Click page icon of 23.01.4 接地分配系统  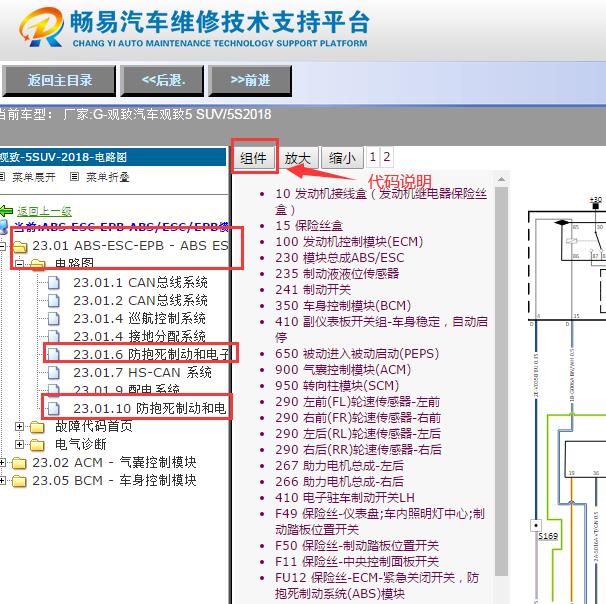pos(54,337)
